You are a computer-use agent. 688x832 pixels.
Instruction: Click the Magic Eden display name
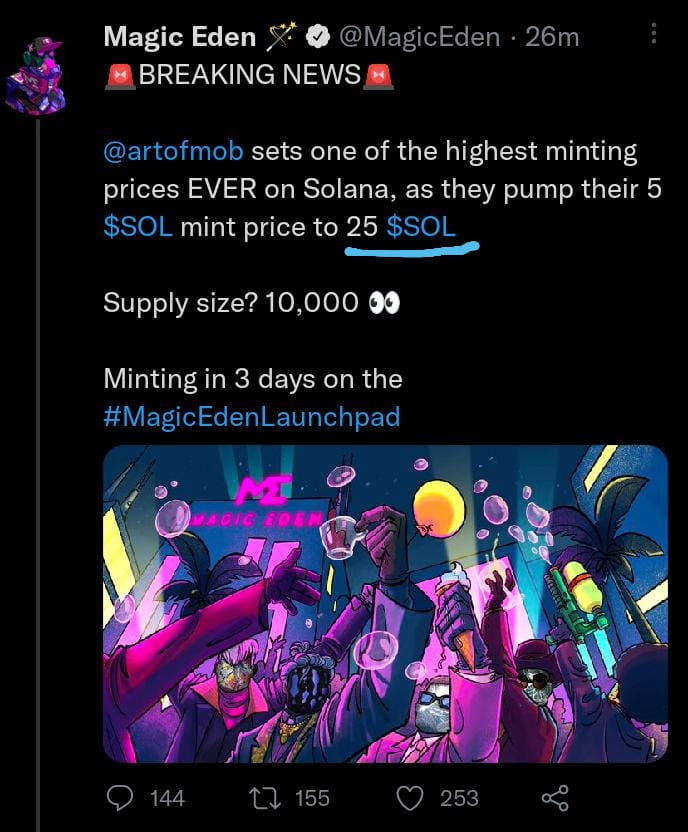tap(180, 37)
